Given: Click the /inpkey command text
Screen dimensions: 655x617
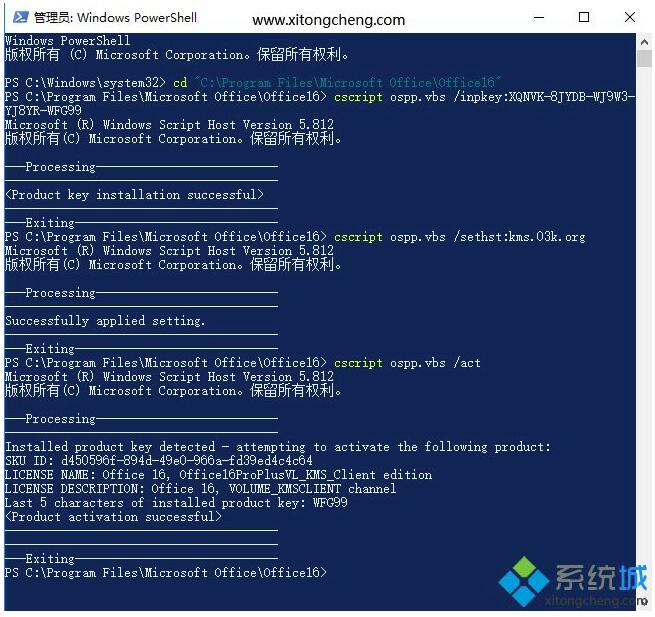Looking at the screenshot, I should pyautogui.click(x=544, y=97).
